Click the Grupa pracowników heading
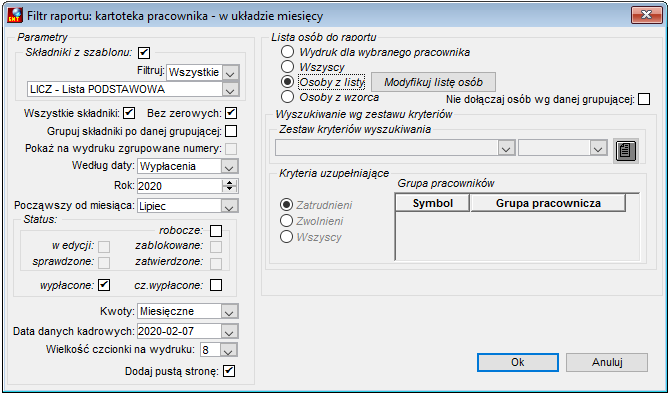The width and height of the screenshot is (669, 394). pyautogui.click(x=446, y=184)
